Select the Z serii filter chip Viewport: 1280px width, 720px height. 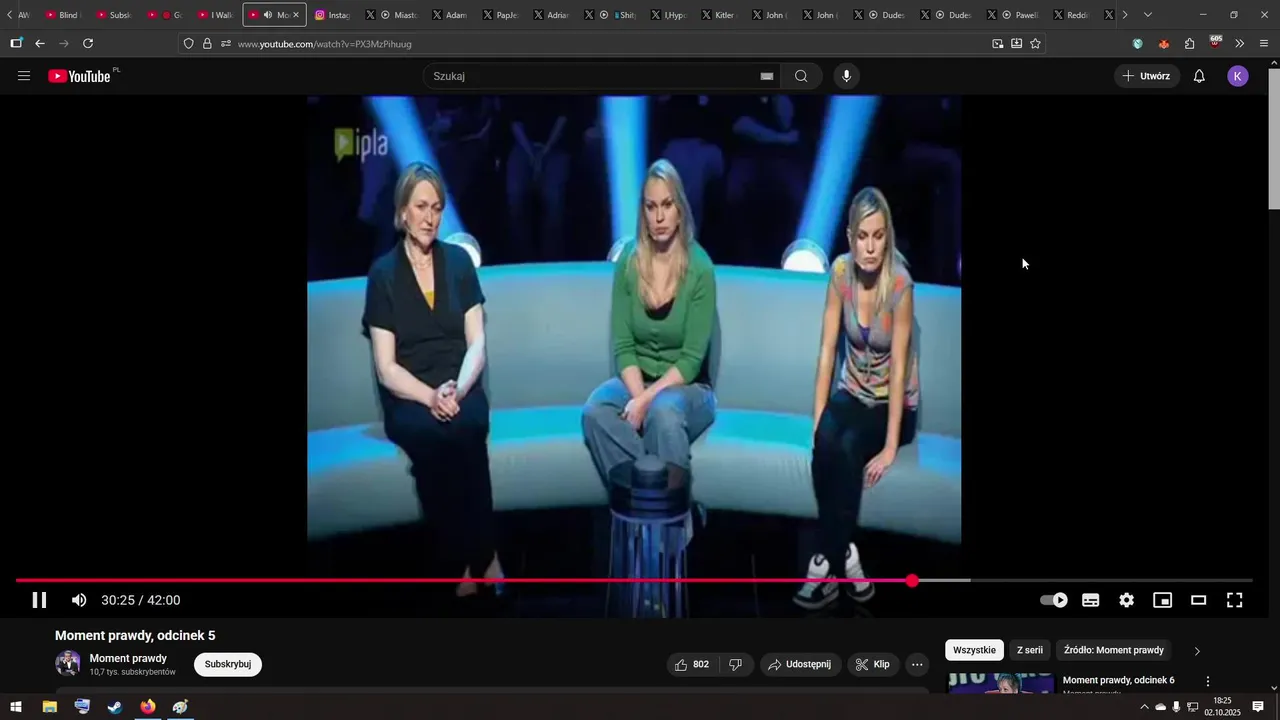(1030, 650)
